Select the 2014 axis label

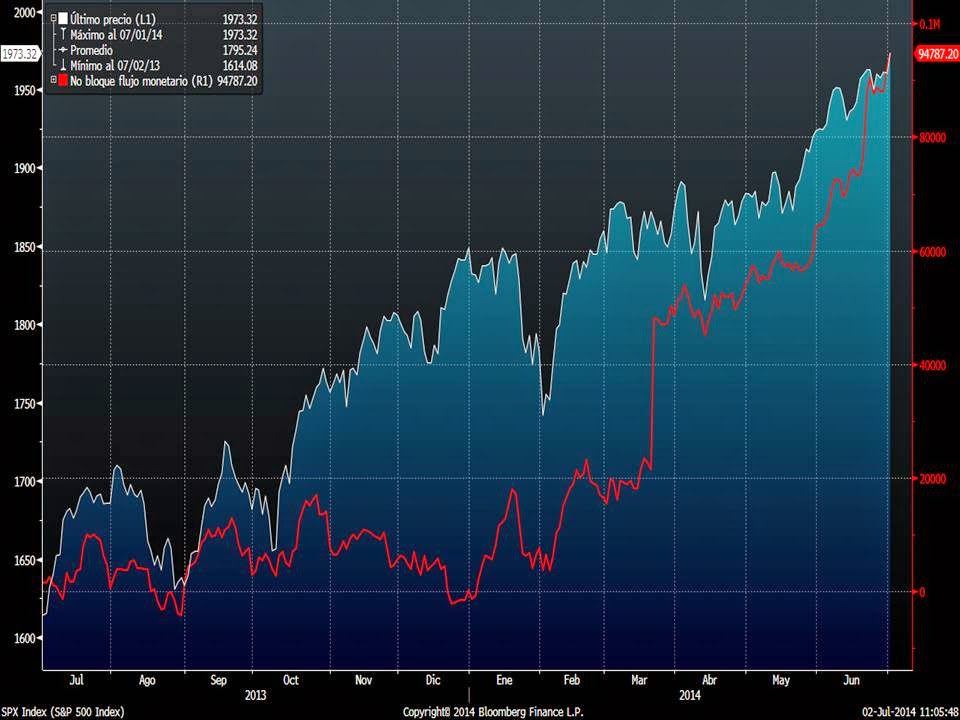click(x=691, y=694)
